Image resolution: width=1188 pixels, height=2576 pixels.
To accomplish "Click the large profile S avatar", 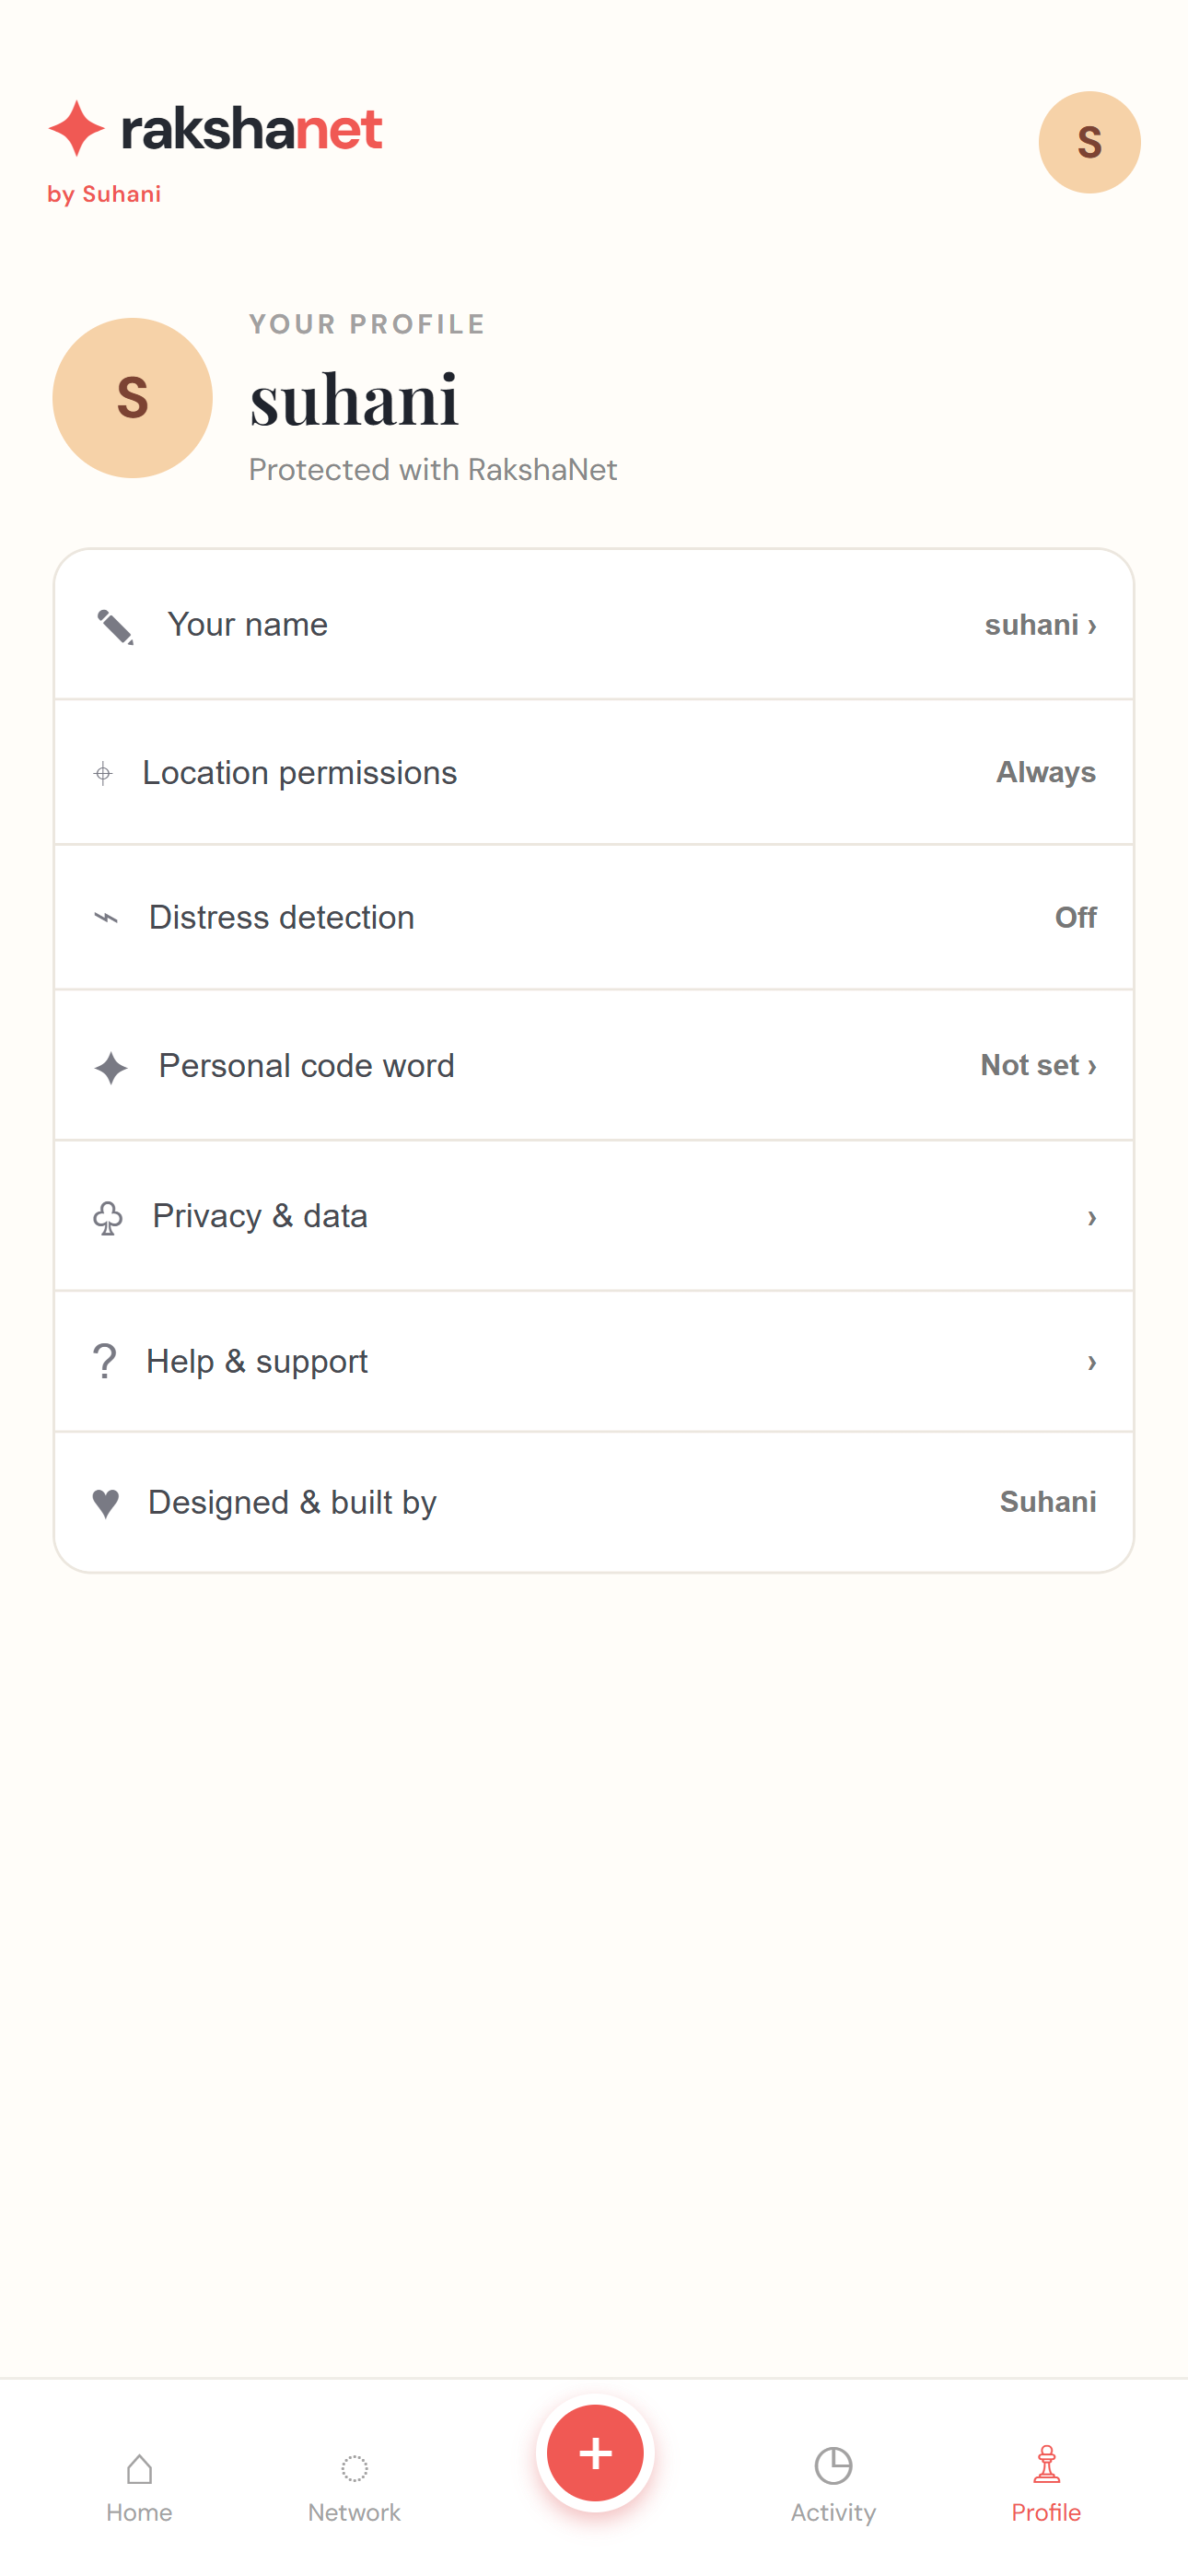I will 132,398.
